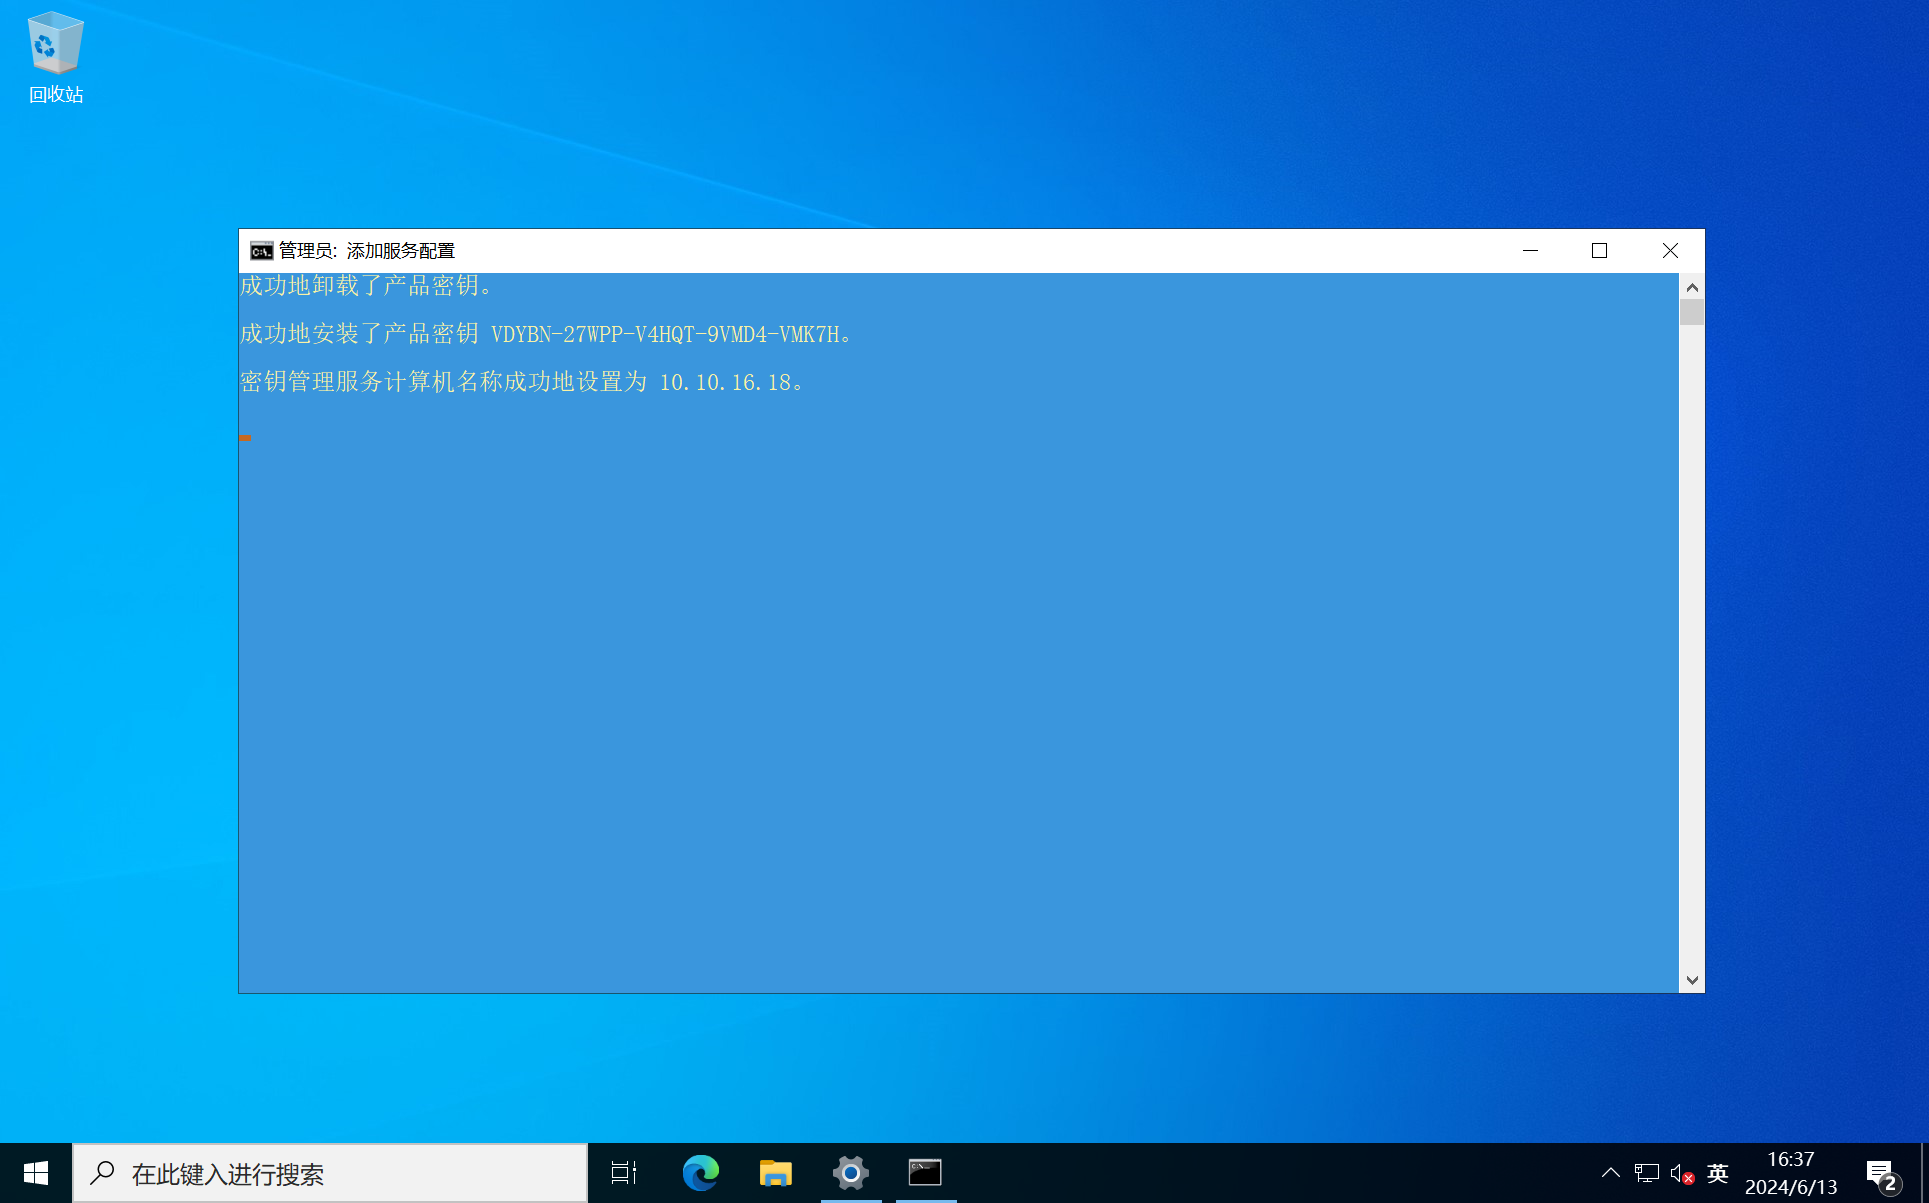
Task: Click the console scrollbar thumb
Action: pyautogui.click(x=1692, y=313)
